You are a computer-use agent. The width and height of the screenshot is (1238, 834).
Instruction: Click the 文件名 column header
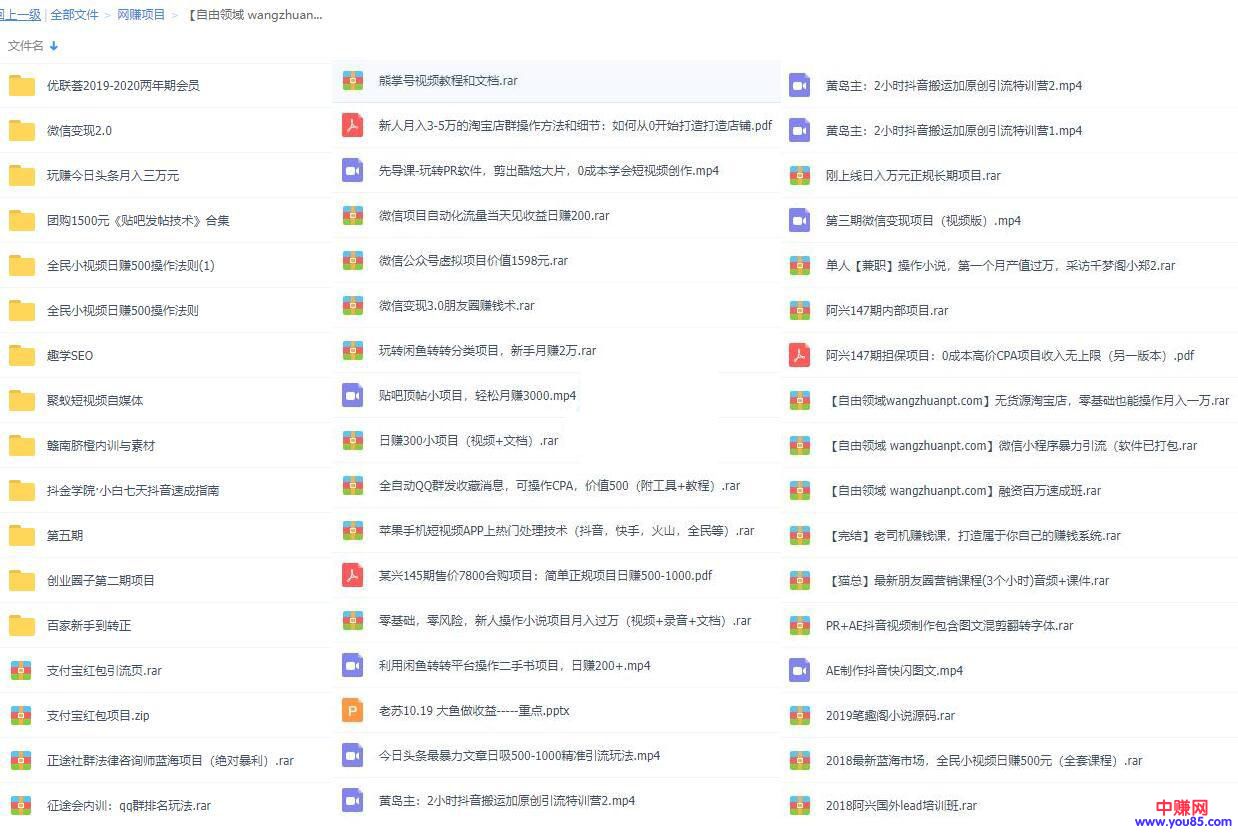click(x=26, y=46)
